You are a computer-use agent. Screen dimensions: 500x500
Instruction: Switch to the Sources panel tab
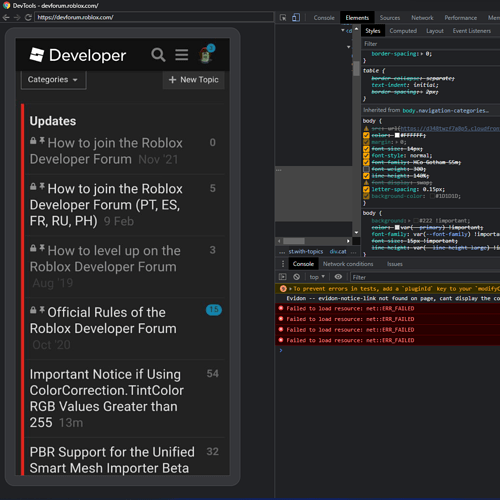(x=389, y=18)
